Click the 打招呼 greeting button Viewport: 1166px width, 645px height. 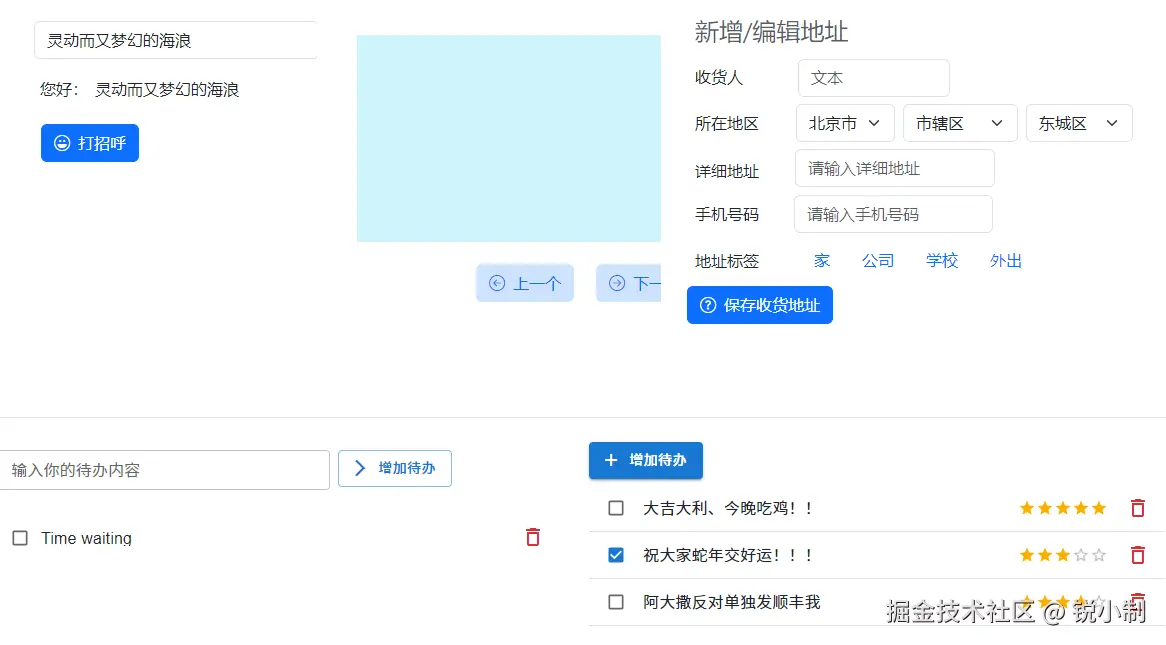(x=90, y=143)
